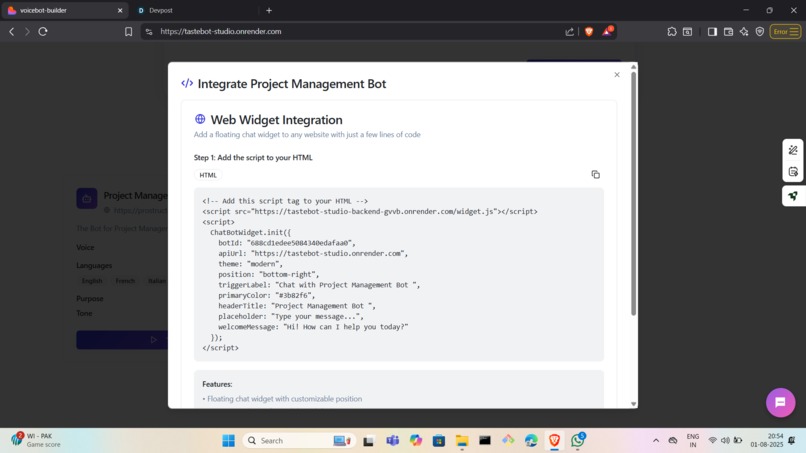Click the Web Widget Integration globe icon

(200, 119)
